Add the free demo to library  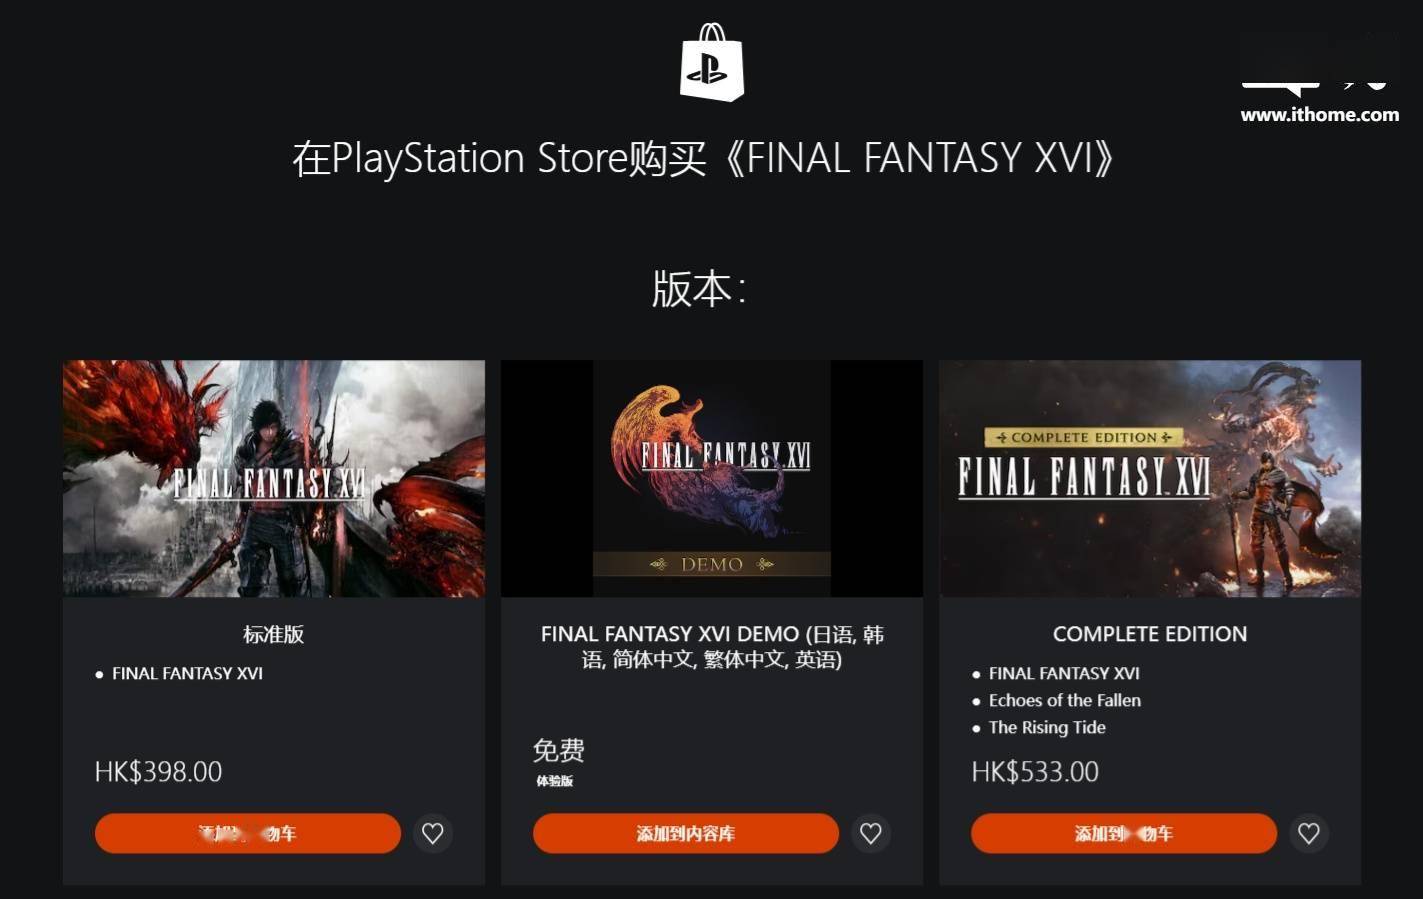686,833
